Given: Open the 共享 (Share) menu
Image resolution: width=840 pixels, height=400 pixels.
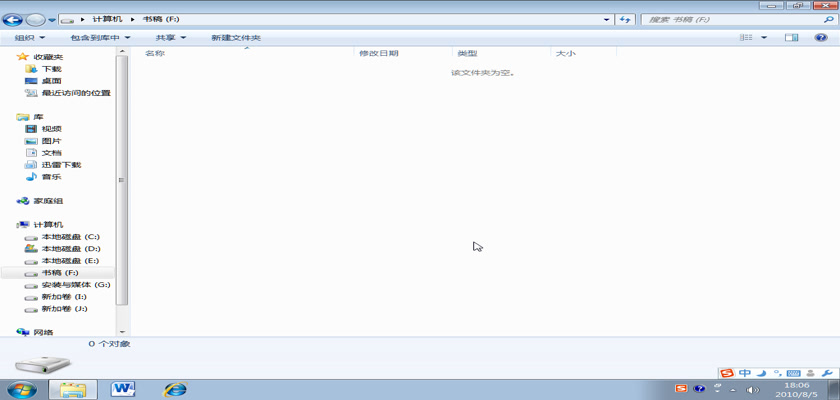Looking at the screenshot, I should click(169, 38).
